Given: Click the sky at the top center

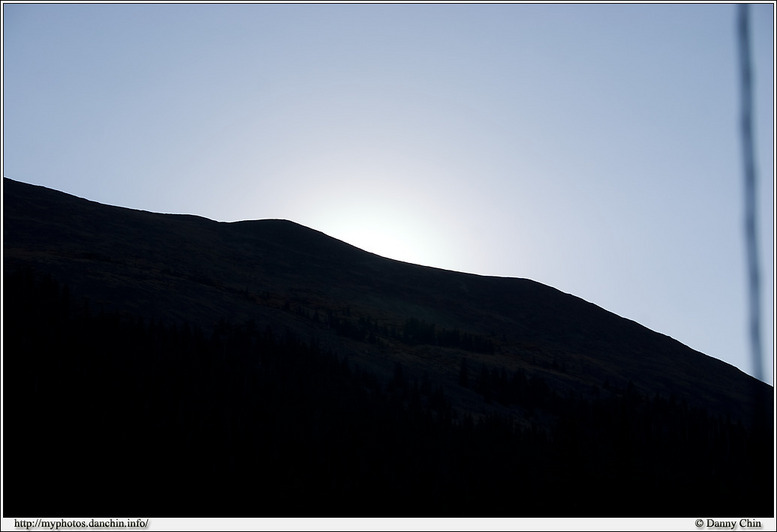Looking at the screenshot, I should [388, 40].
